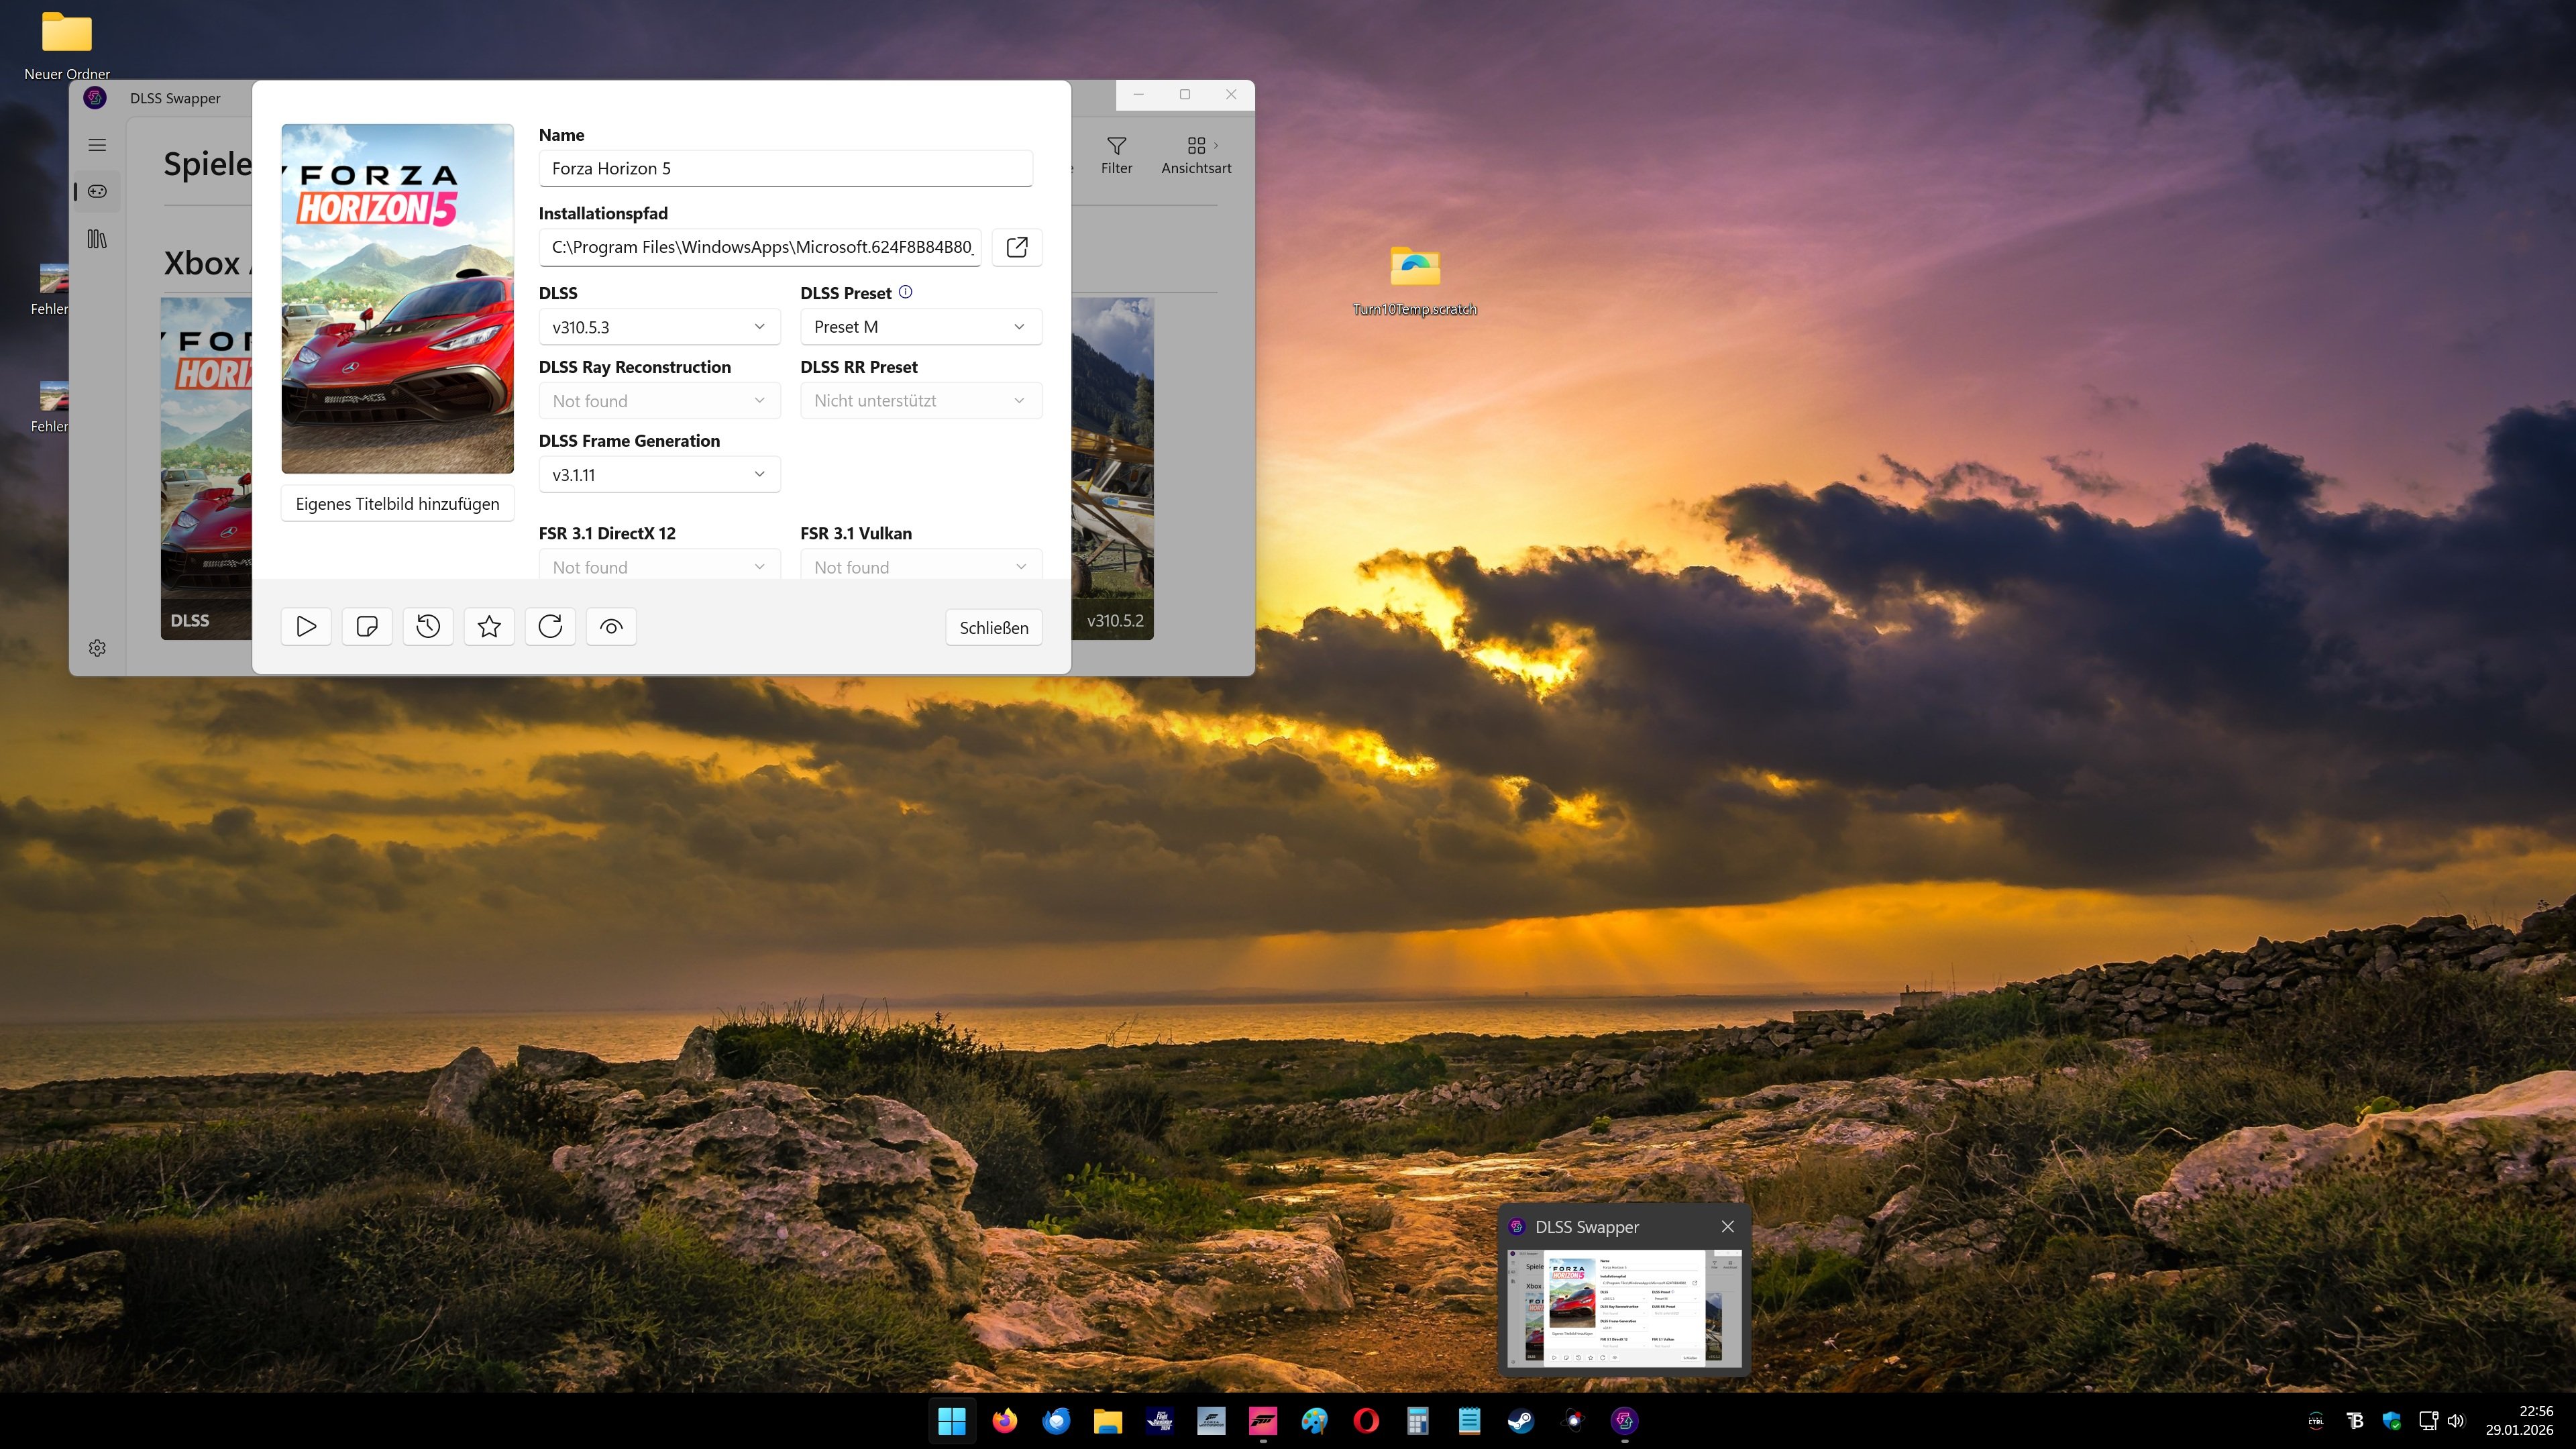The height and width of the screenshot is (1449, 2576).
Task: Click the Schließen button
Action: pos(993,628)
